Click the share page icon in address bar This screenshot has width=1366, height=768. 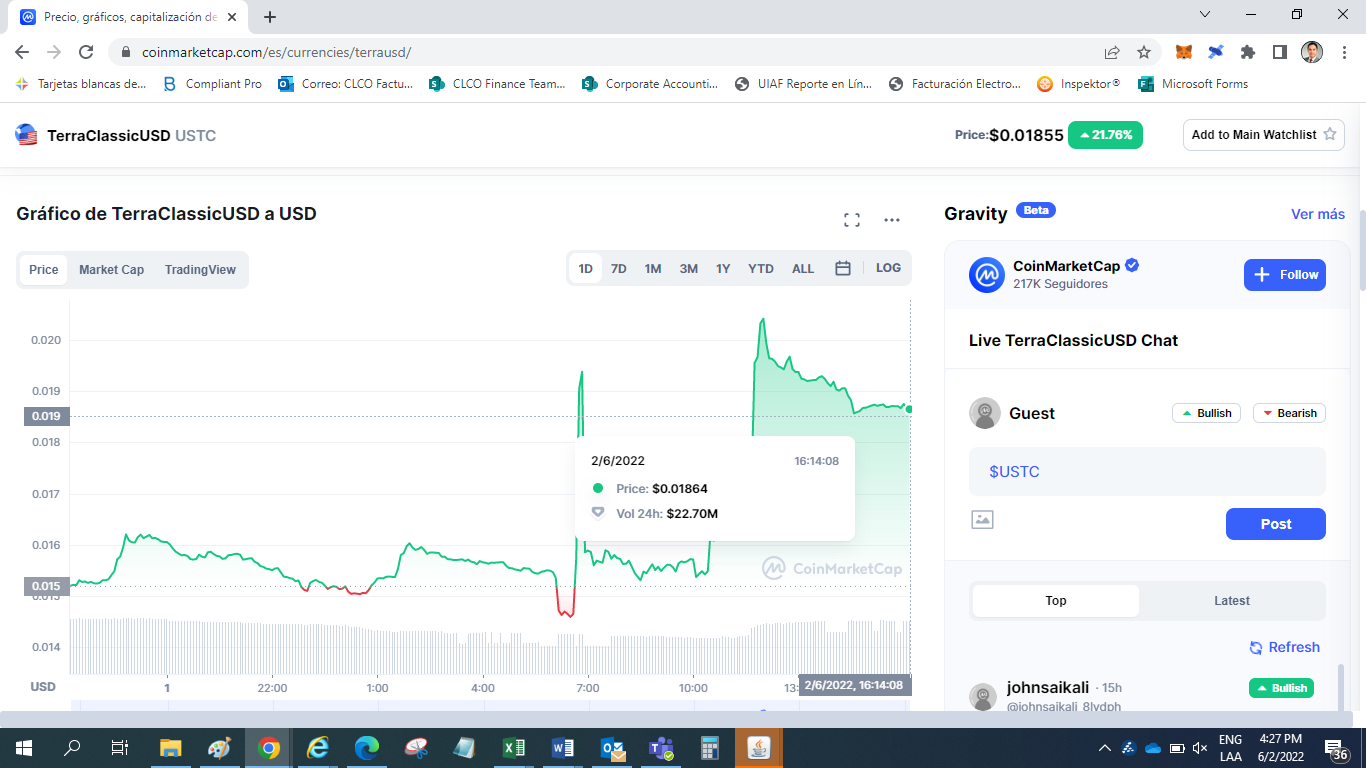pos(1112,52)
